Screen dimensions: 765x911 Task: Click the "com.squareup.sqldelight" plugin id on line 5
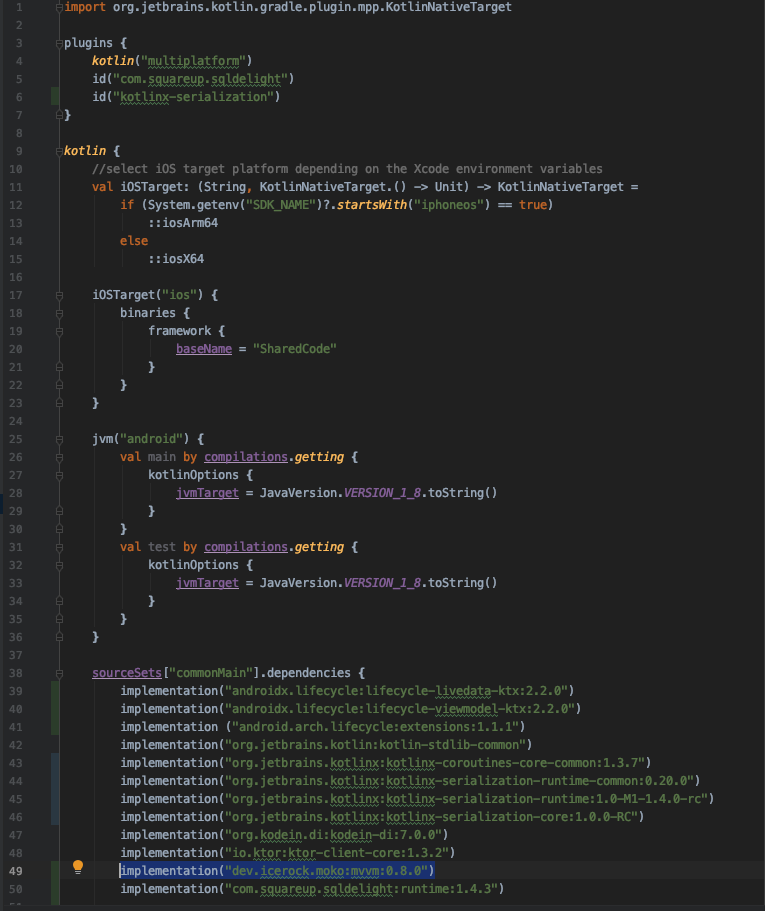[x=200, y=78]
